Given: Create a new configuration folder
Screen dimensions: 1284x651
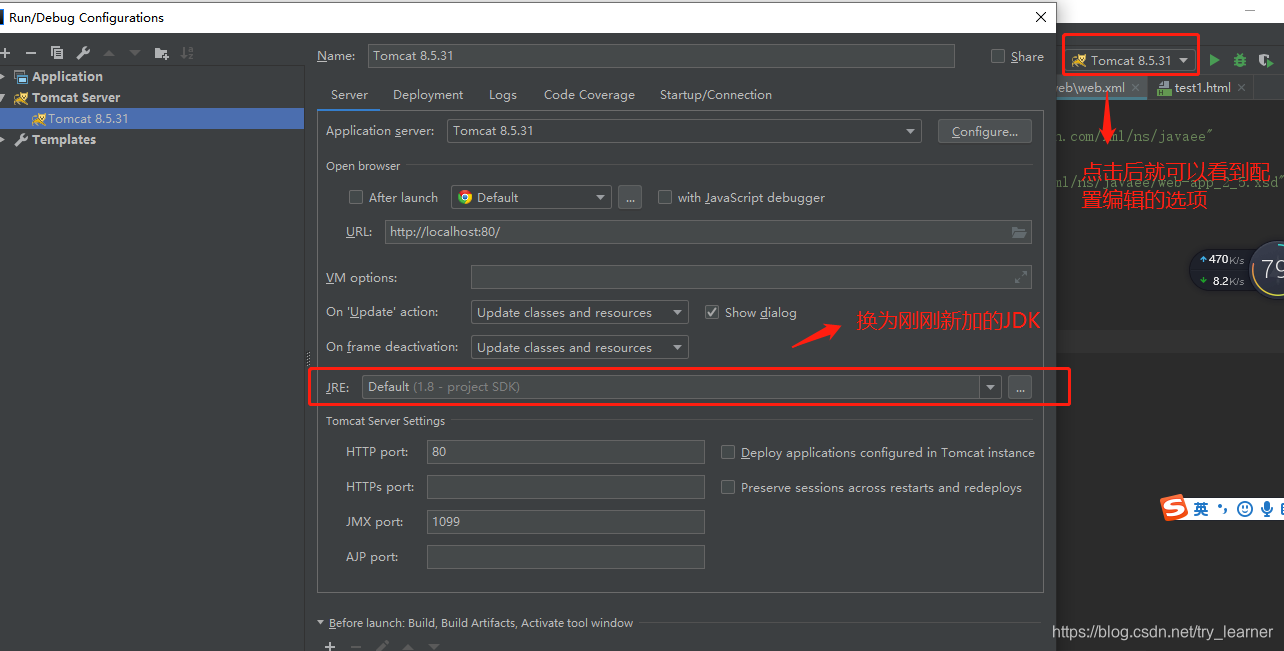Looking at the screenshot, I should (162, 53).
